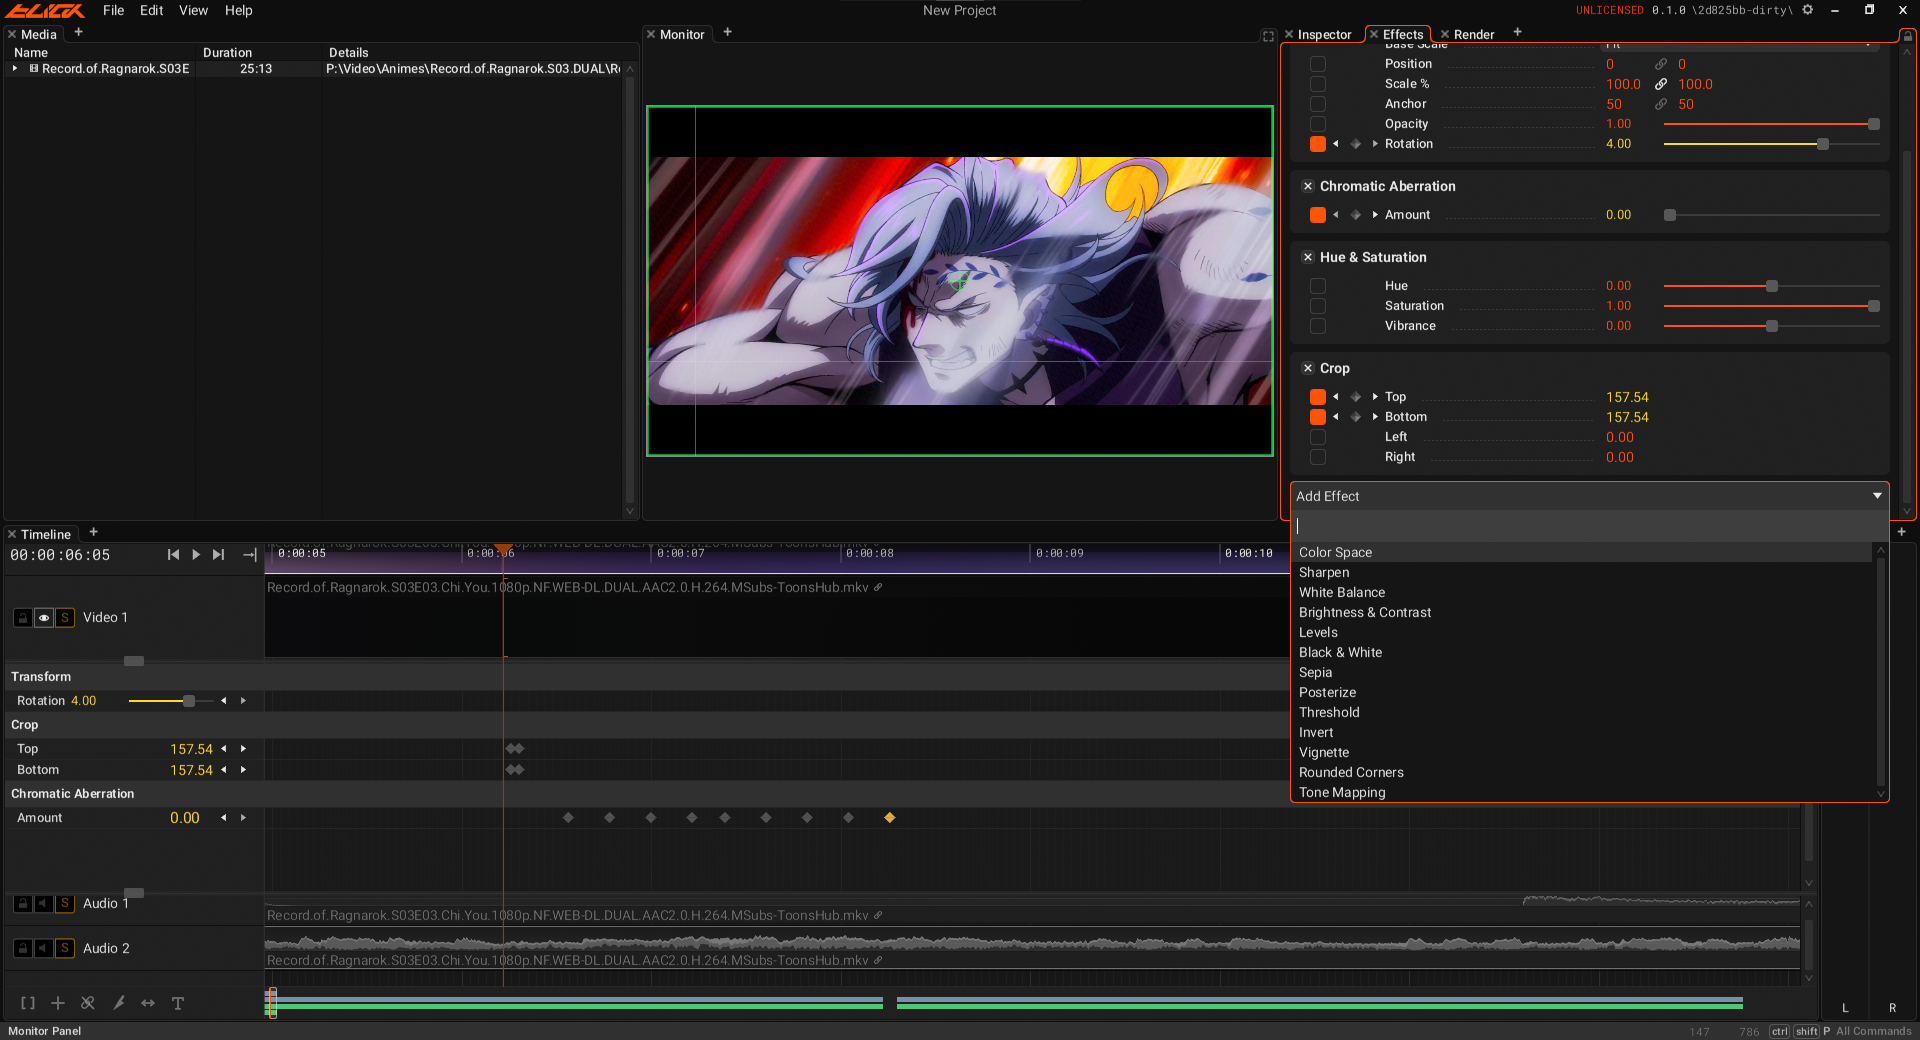Screen dimensions: 1920x1040
Task: Add a keyframe for Rotation in Effects
Action: (x=1356, y=144)
